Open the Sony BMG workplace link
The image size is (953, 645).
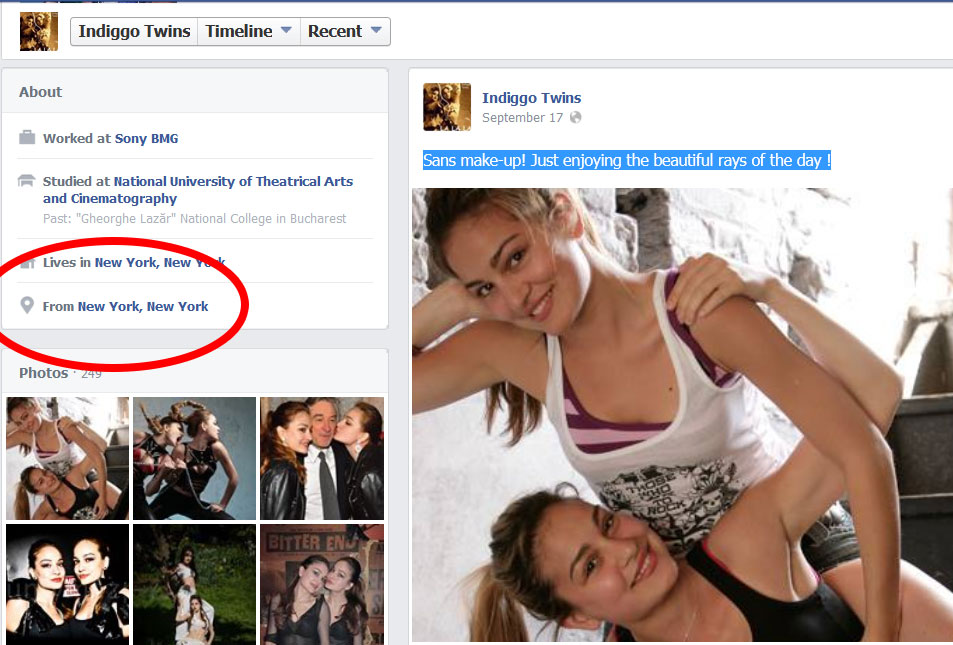point(146,139)
